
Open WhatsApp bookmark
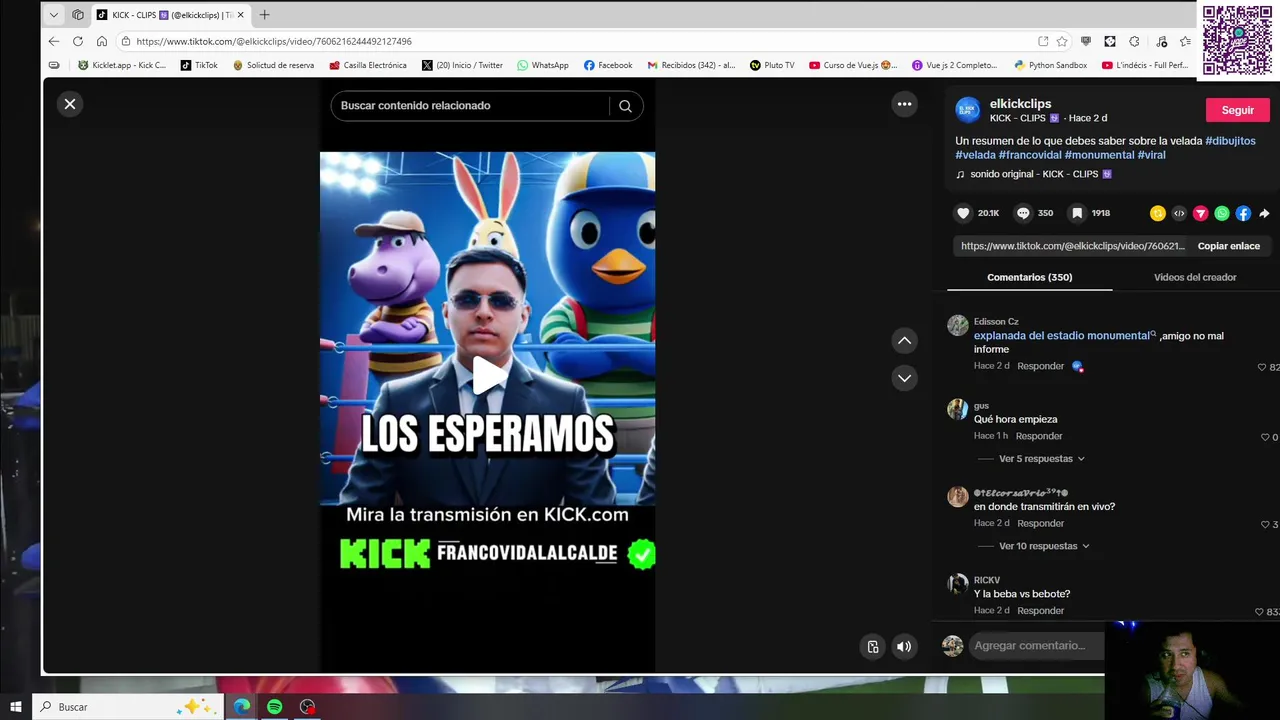click(x=543, y=65)
